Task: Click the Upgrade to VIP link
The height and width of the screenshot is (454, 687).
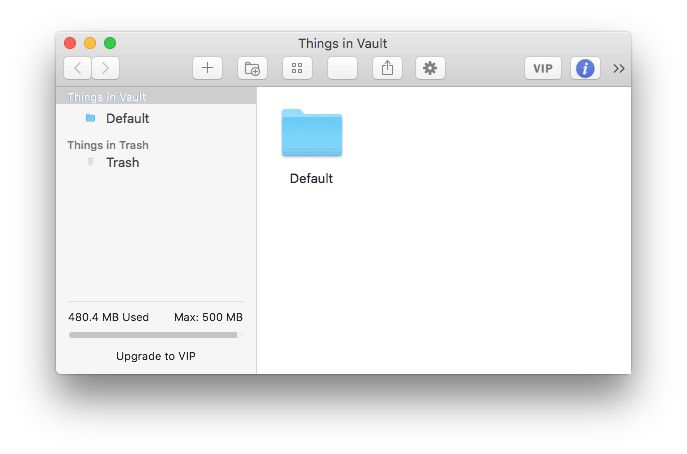Action: (156, 356)
